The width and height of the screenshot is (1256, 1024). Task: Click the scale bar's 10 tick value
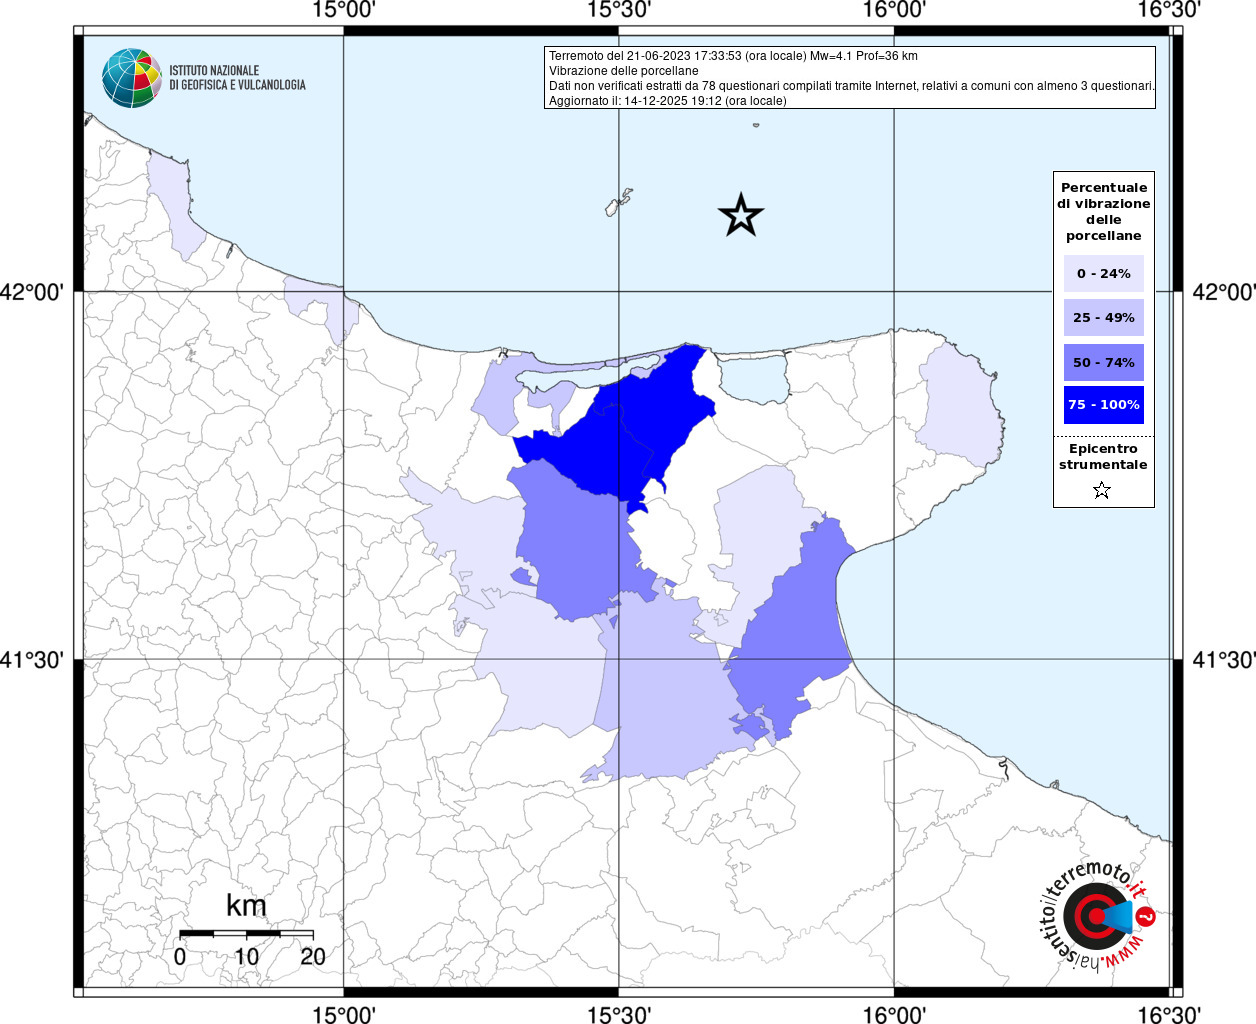pos(246,956)
